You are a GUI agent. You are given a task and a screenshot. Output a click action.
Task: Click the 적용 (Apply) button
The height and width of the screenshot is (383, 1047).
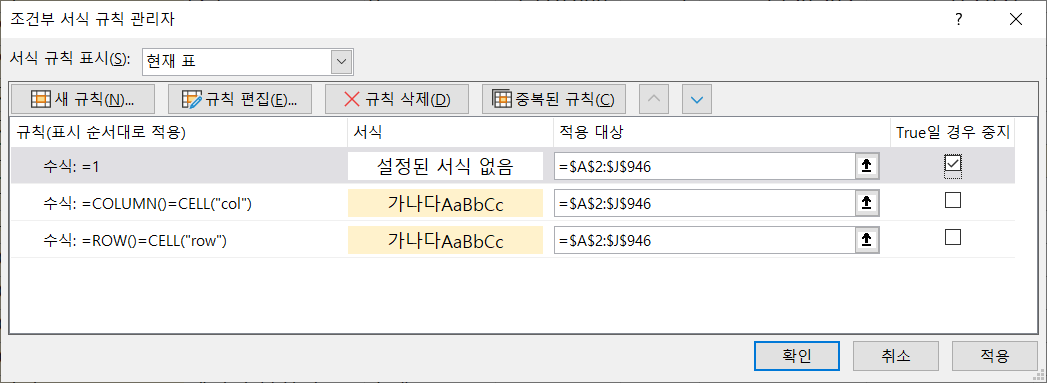tap(994, 356)
